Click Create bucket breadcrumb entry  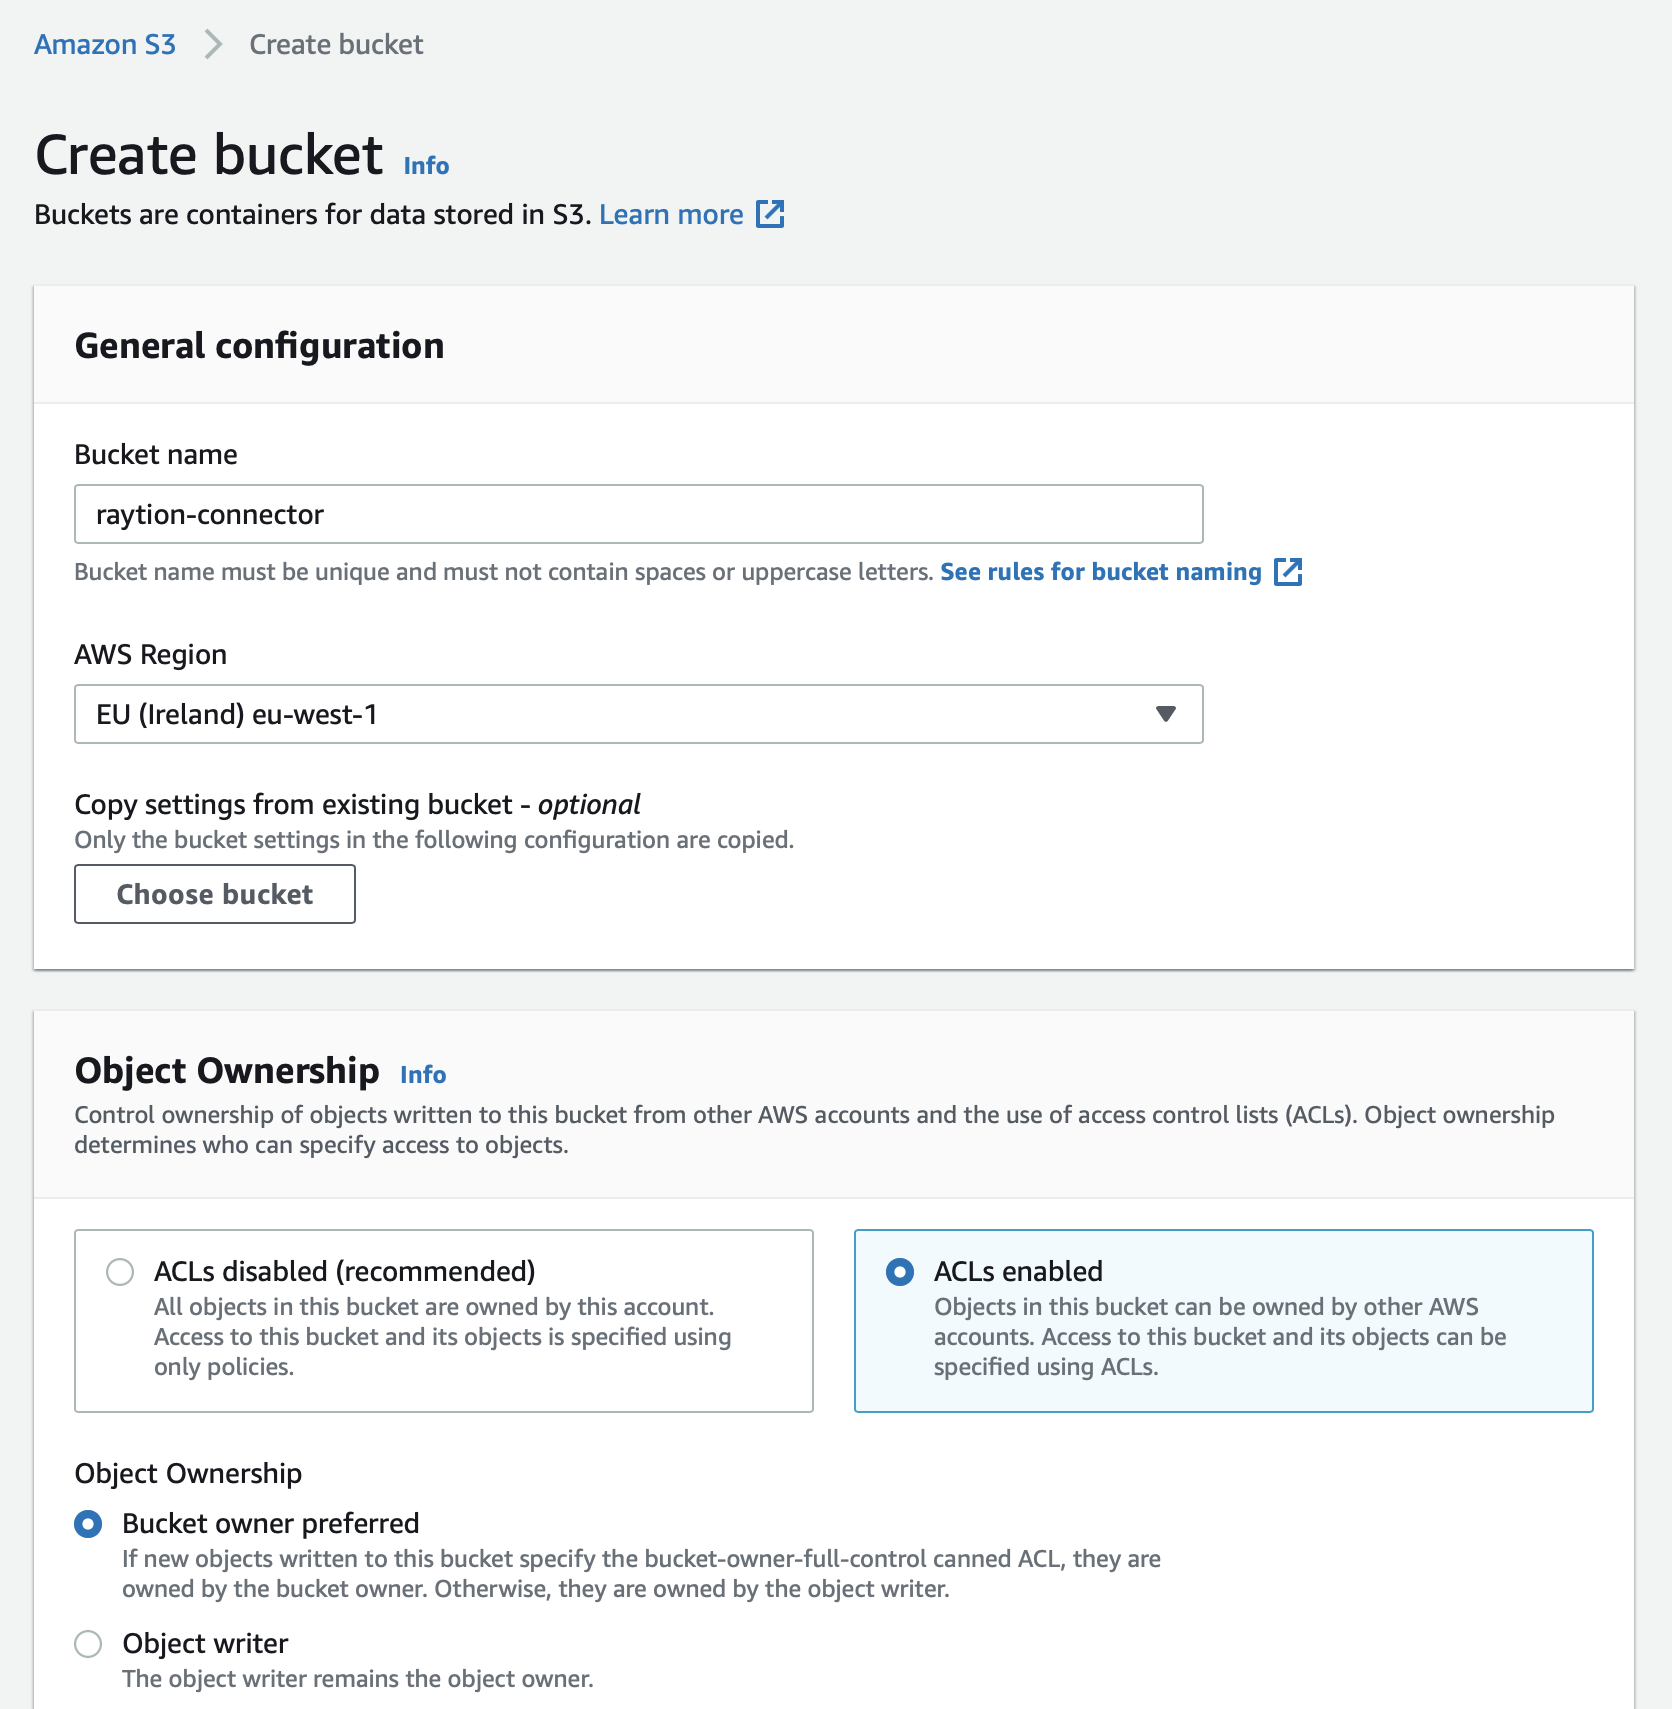tap(335, 44)
